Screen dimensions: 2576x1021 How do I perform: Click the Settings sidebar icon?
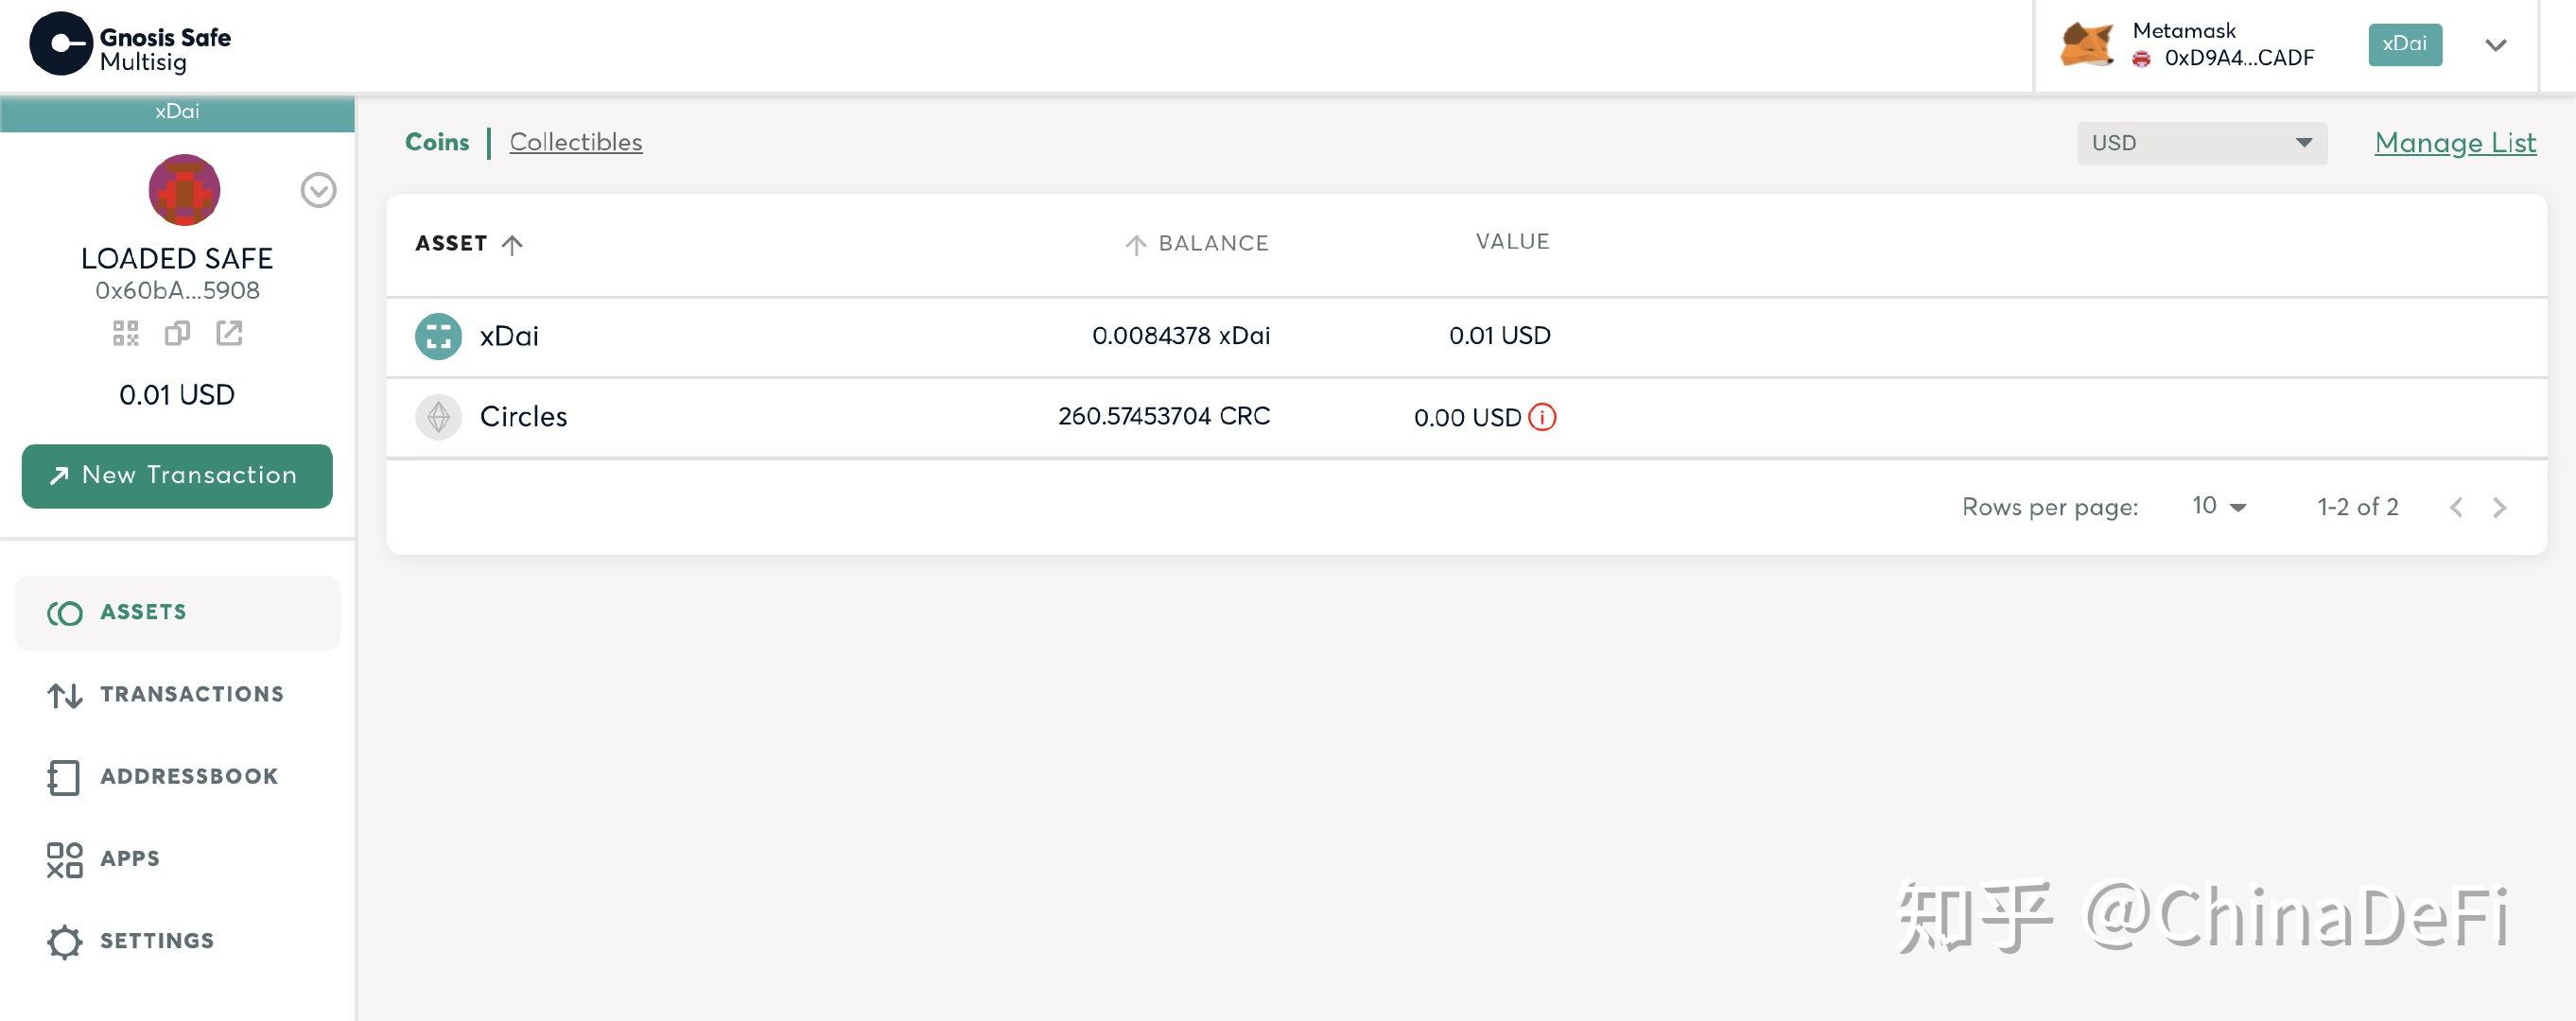61,939
